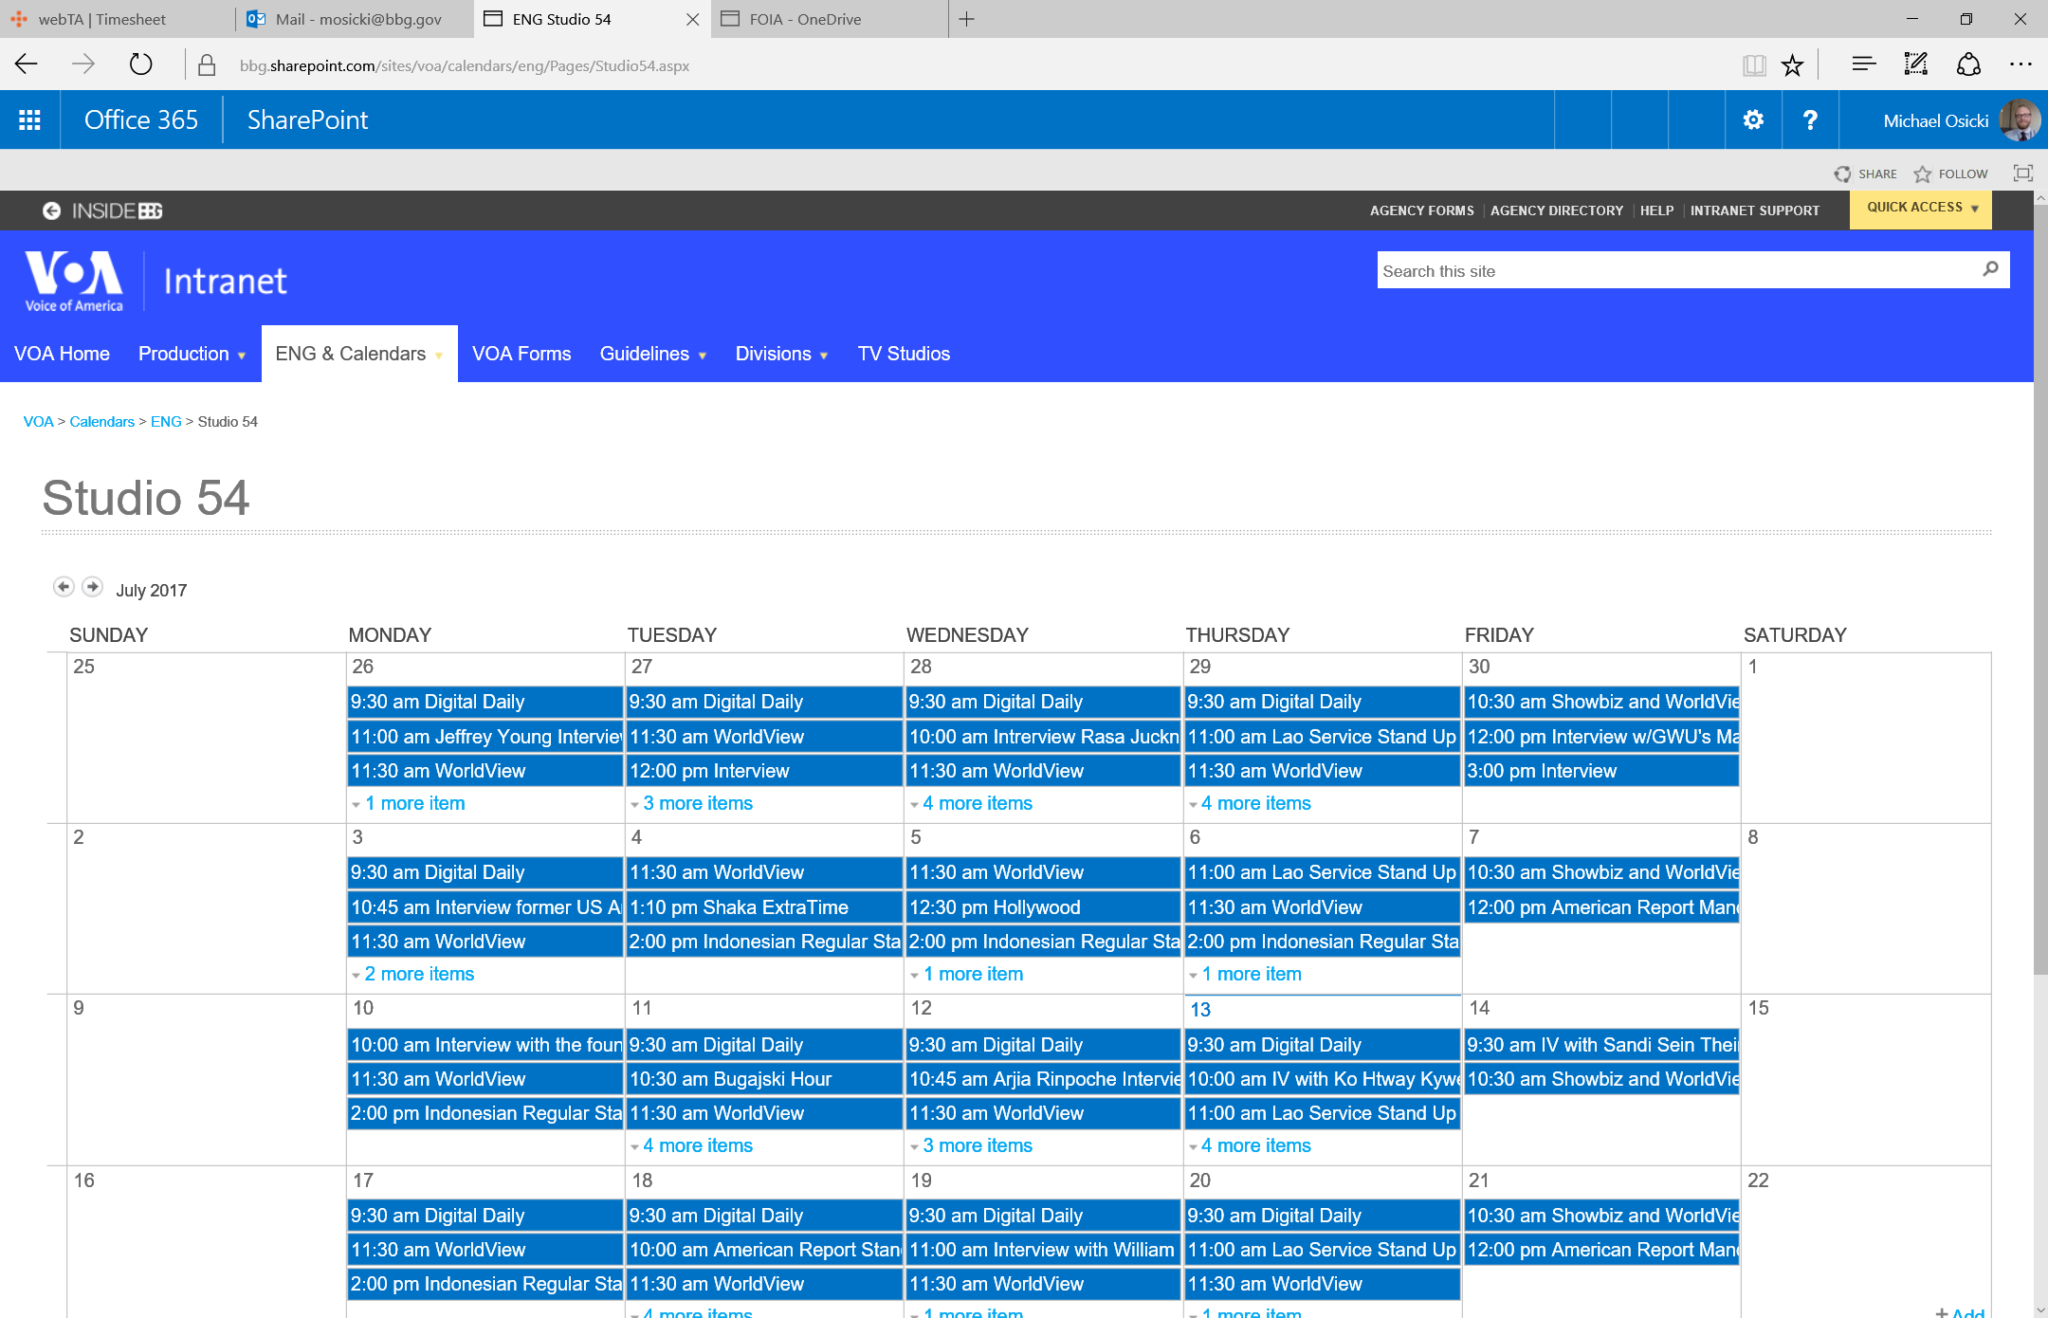Add page to favorites star icon

pyautogui.click(x=1792, y=65)
